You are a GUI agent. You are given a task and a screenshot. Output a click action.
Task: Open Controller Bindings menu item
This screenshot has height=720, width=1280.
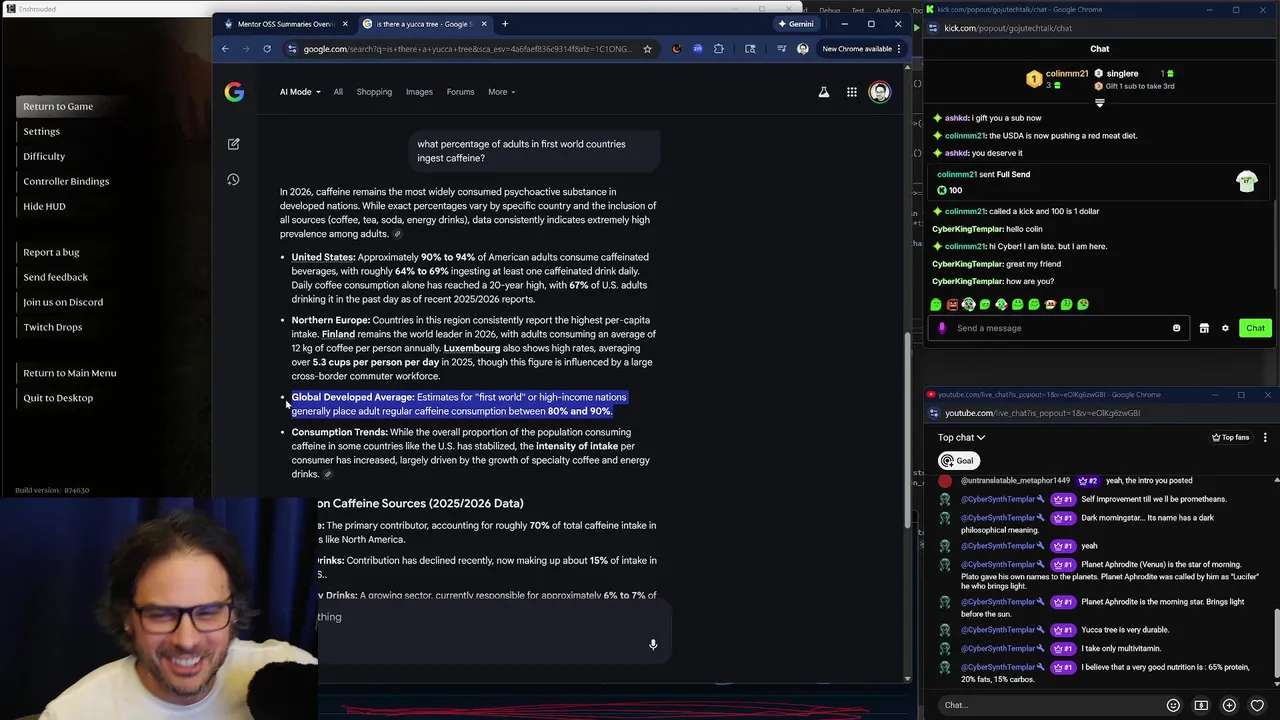(66, 181)
